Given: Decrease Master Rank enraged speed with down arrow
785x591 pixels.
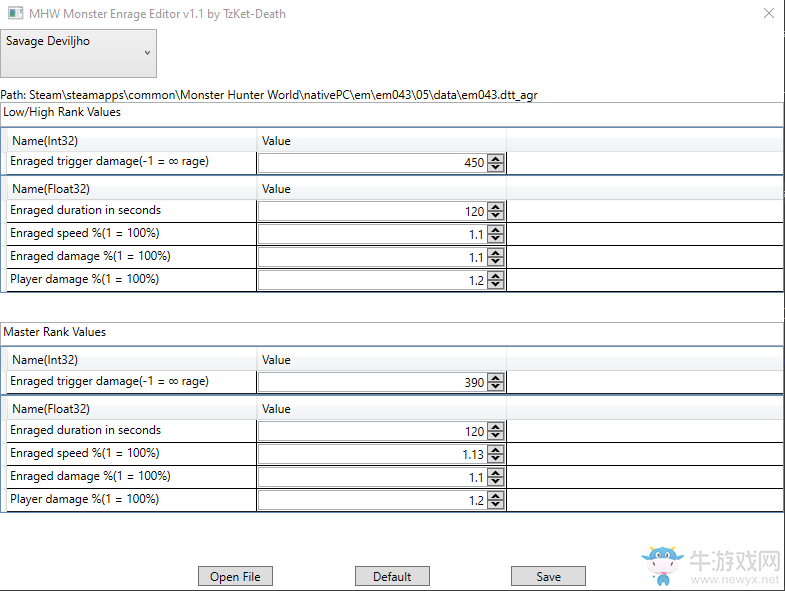Looking at the screenshot, I should [x=496, y=459].
